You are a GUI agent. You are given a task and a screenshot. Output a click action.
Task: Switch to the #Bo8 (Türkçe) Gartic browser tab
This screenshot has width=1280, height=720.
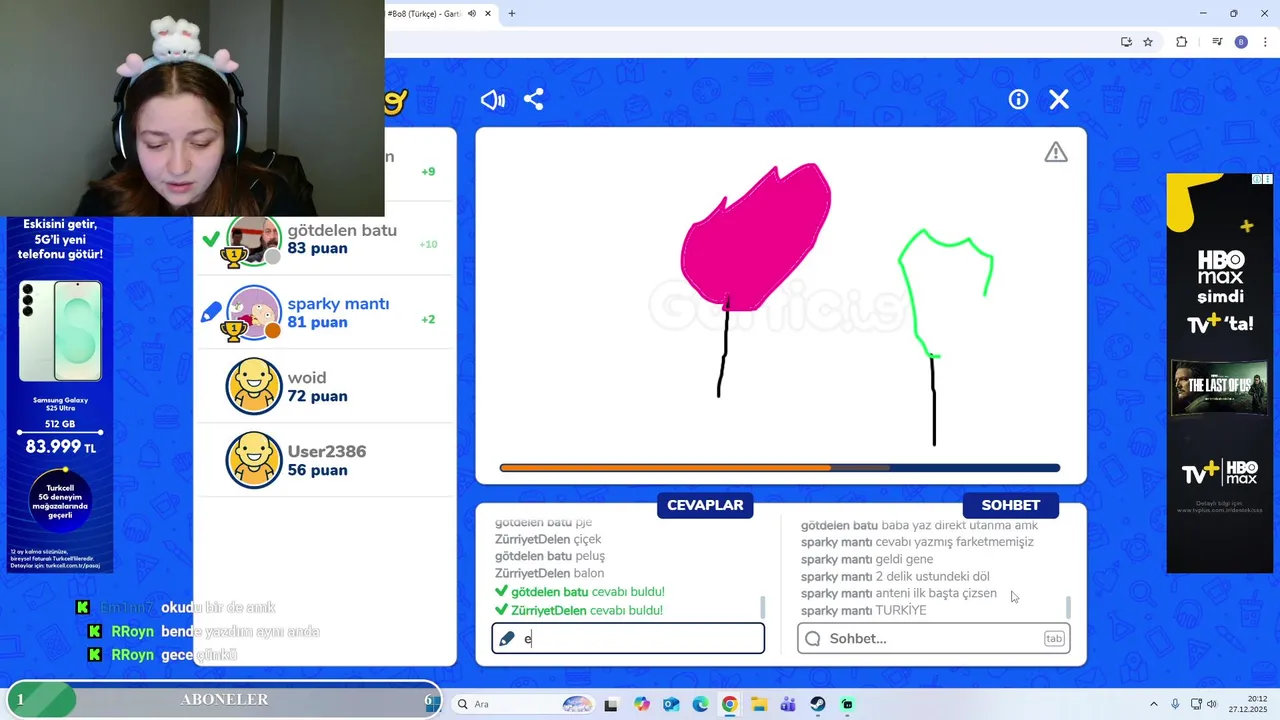pos(425,14)
